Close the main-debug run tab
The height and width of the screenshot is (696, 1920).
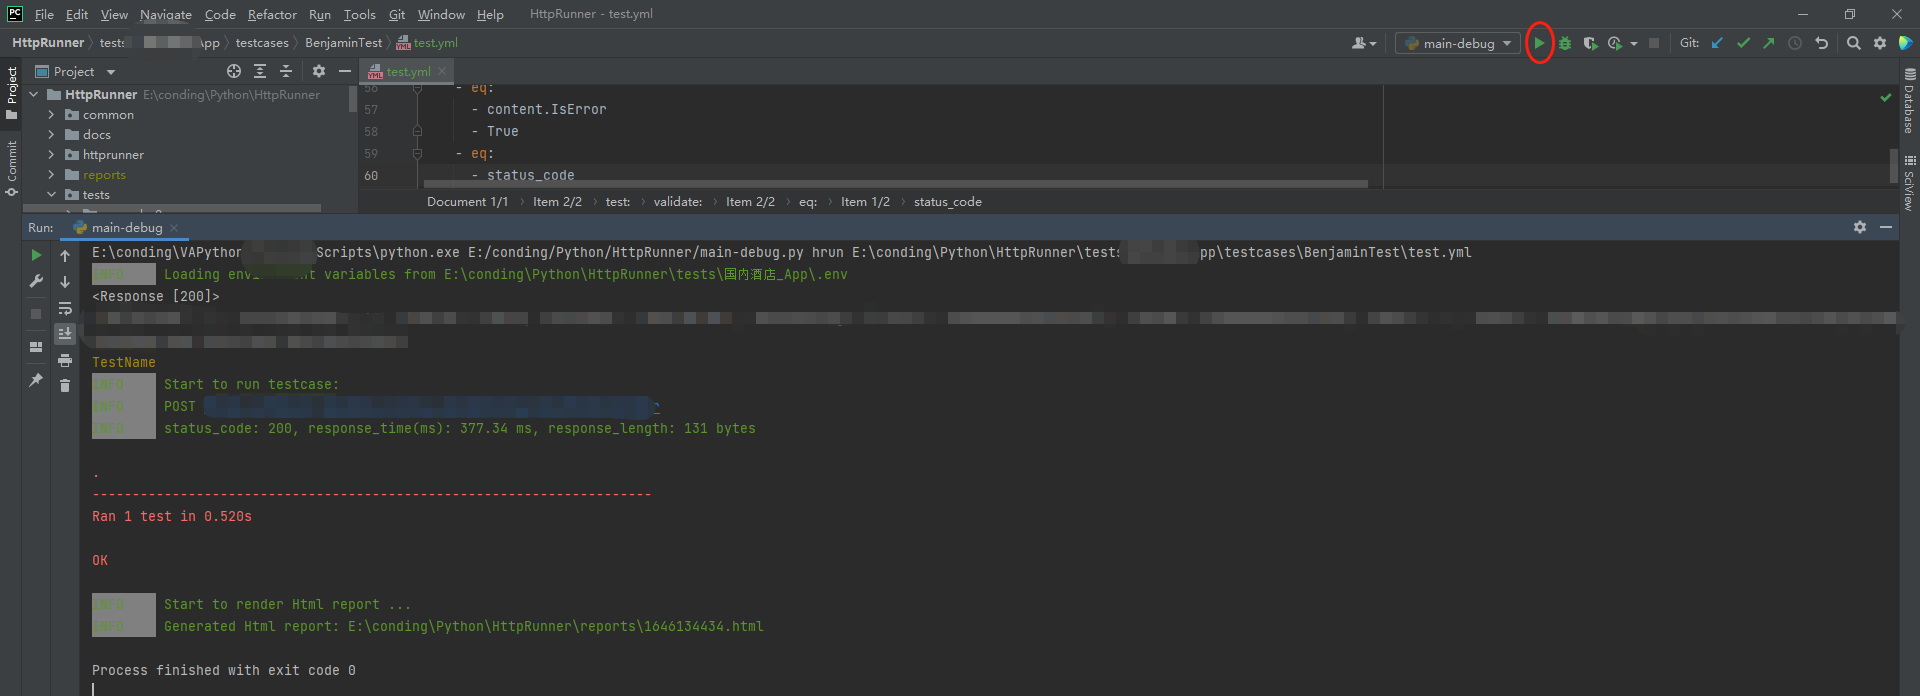pos(174,228)
